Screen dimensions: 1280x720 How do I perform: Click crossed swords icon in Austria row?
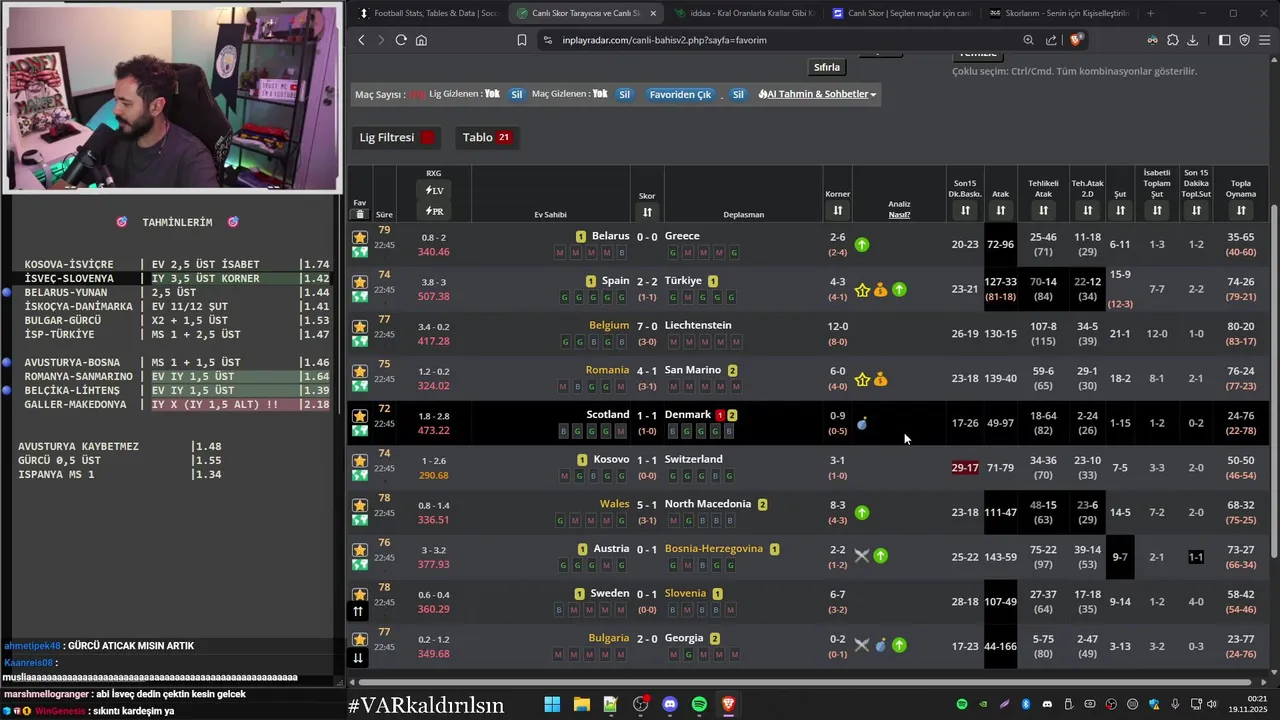click(862, 556)
